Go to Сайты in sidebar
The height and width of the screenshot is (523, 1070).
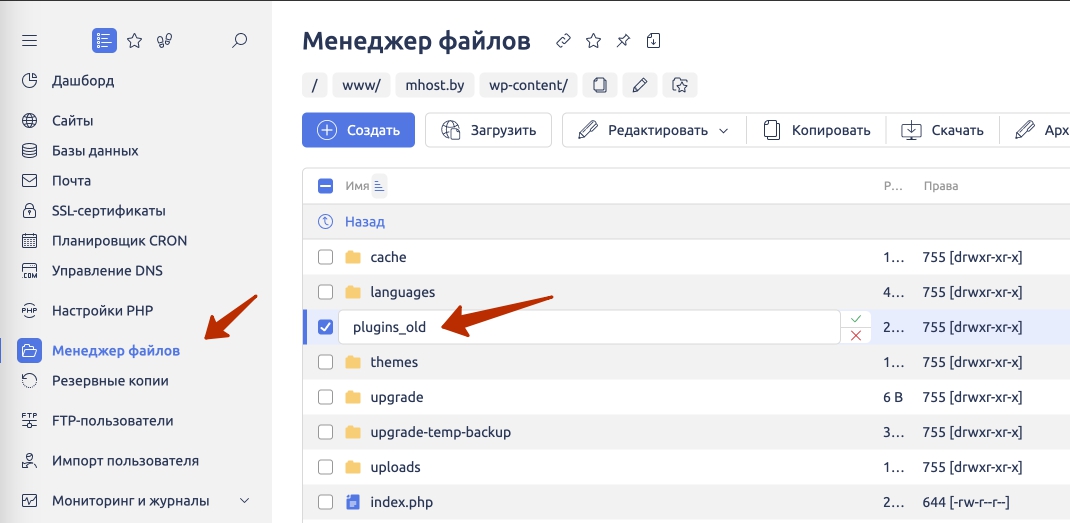coord(72,121)
